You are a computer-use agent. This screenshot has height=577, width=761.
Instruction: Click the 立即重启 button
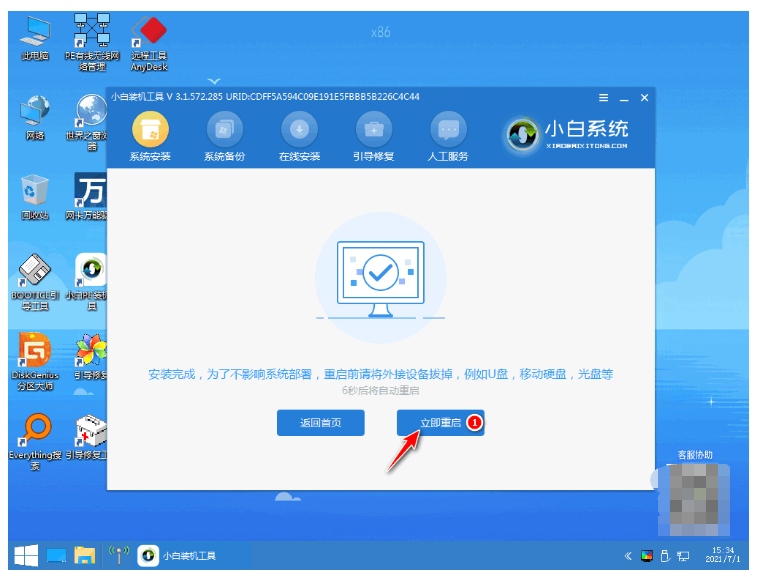441,423
